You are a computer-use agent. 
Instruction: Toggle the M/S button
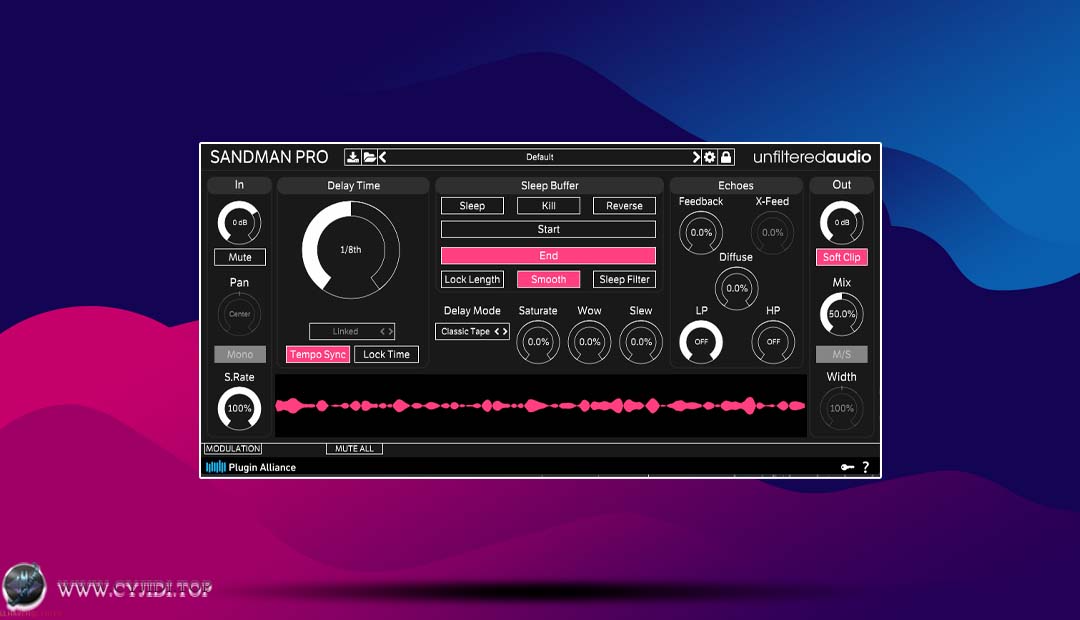tap(842, 354)
